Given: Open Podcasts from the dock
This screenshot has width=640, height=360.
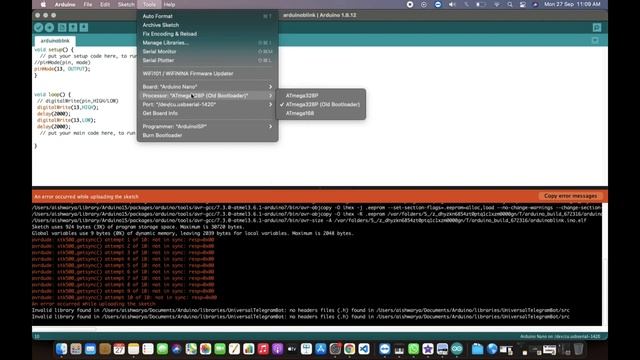Looking at the screenshot, I should (278, 349).
